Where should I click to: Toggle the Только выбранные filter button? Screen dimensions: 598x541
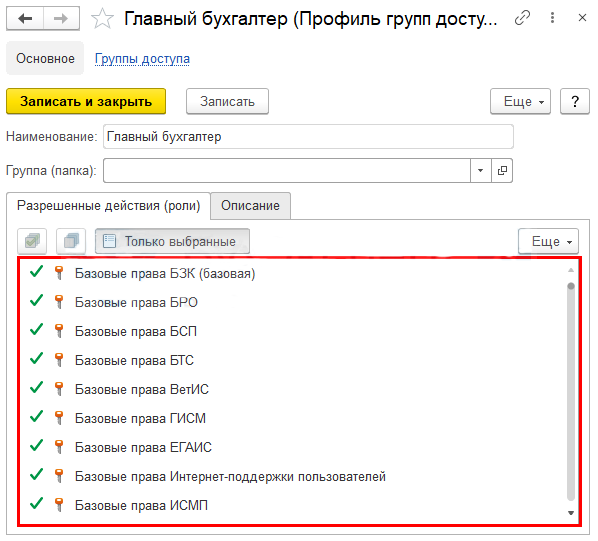[x=172, y=241]
